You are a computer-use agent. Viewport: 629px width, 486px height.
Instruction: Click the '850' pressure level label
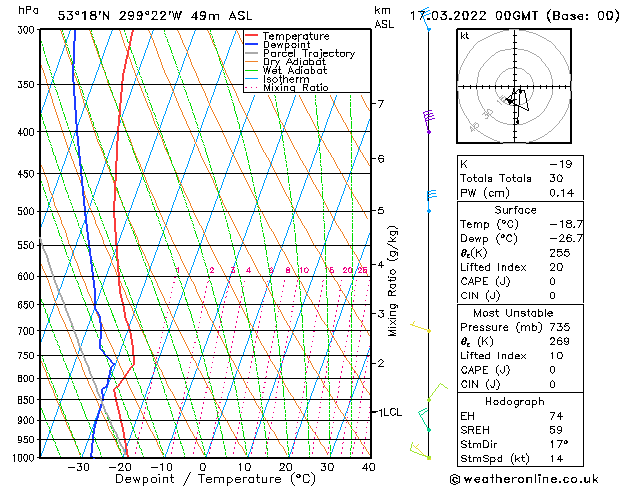[28, 400]
